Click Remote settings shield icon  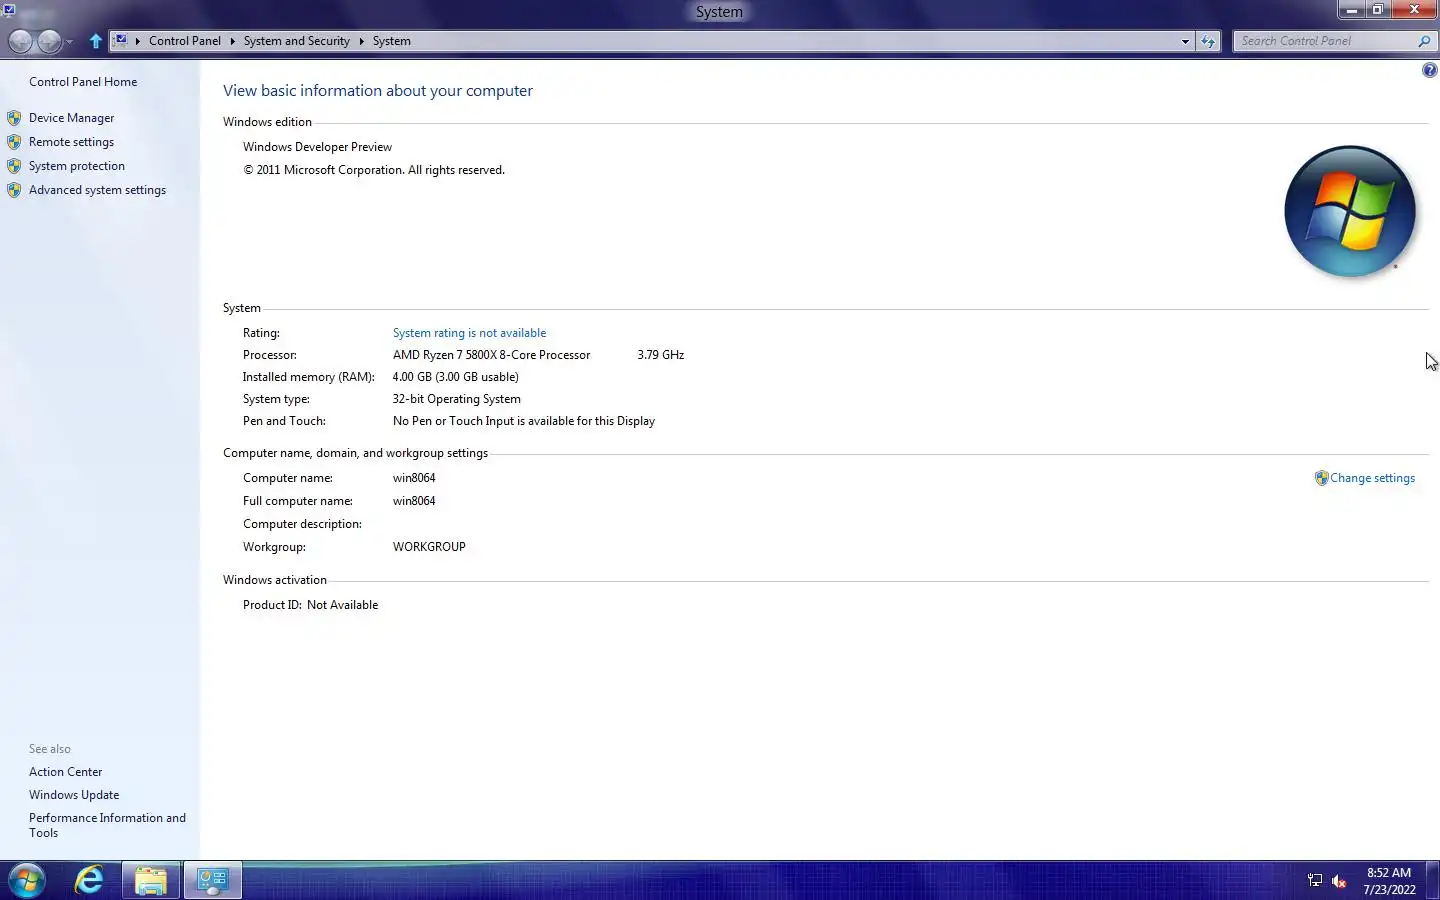[x=14, y=142]
